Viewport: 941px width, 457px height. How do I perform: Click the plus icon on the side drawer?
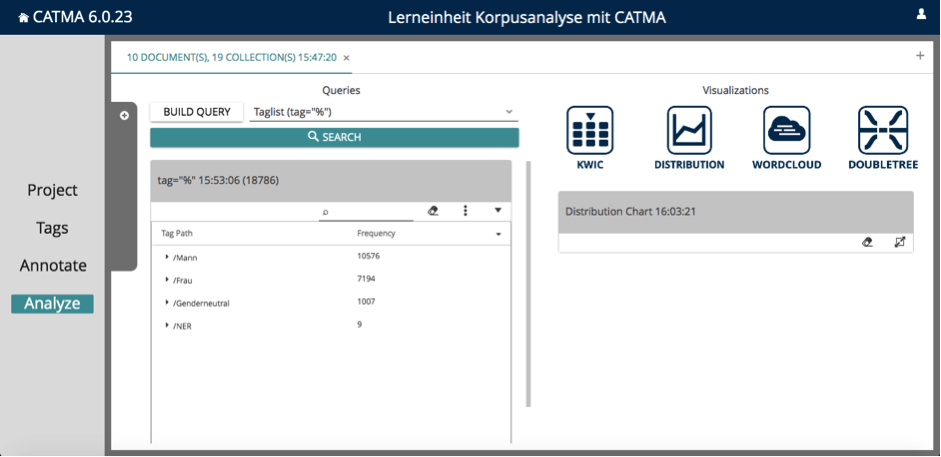click(124, 116)
